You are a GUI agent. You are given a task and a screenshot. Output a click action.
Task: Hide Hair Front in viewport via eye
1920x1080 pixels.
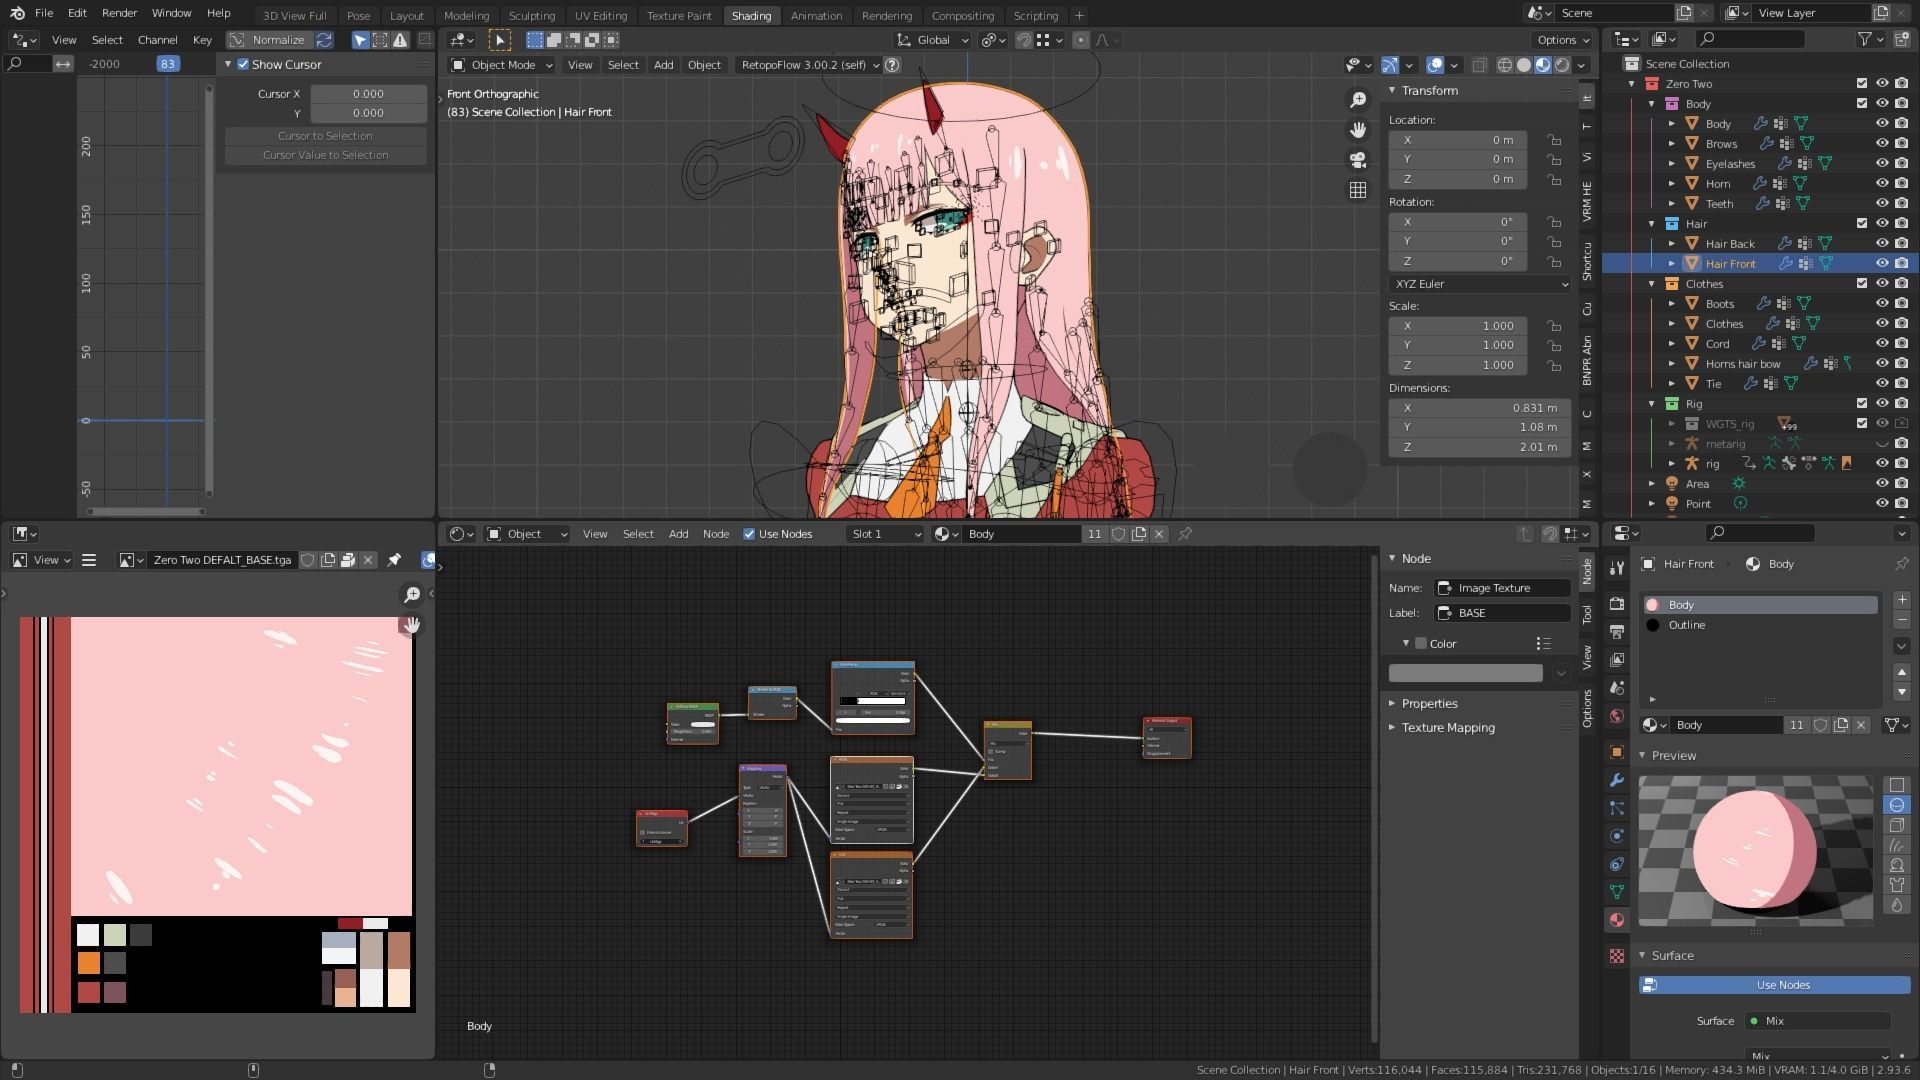[x=1881, y=264]
